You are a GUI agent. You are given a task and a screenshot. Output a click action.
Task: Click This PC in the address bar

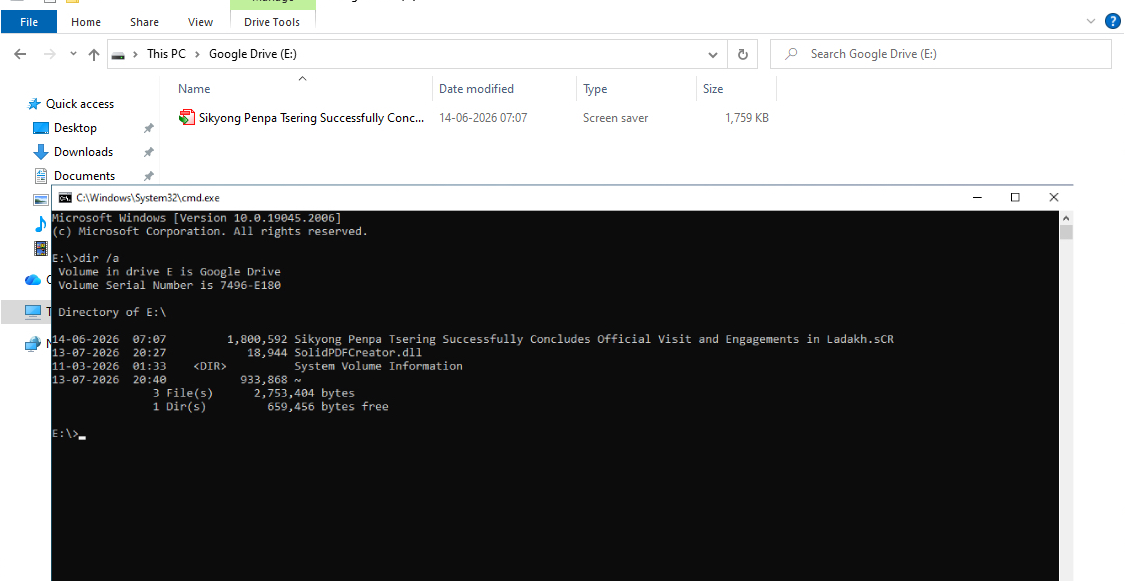tap(166, 54)
